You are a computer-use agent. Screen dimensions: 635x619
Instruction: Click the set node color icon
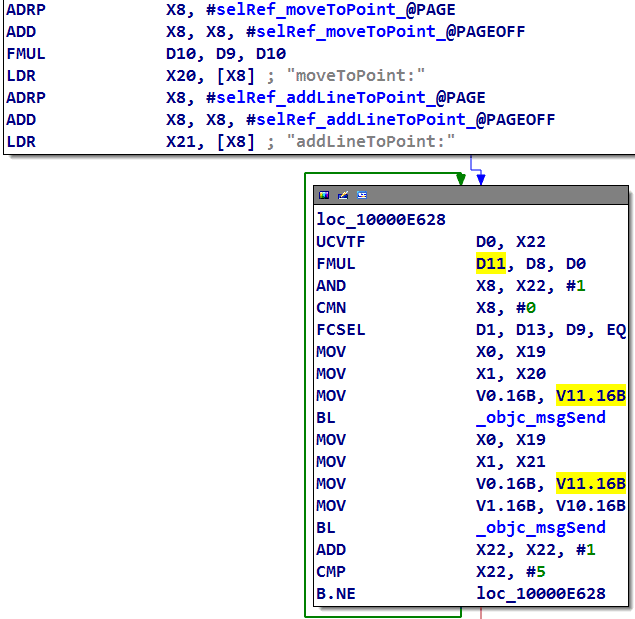coord(323,196)
